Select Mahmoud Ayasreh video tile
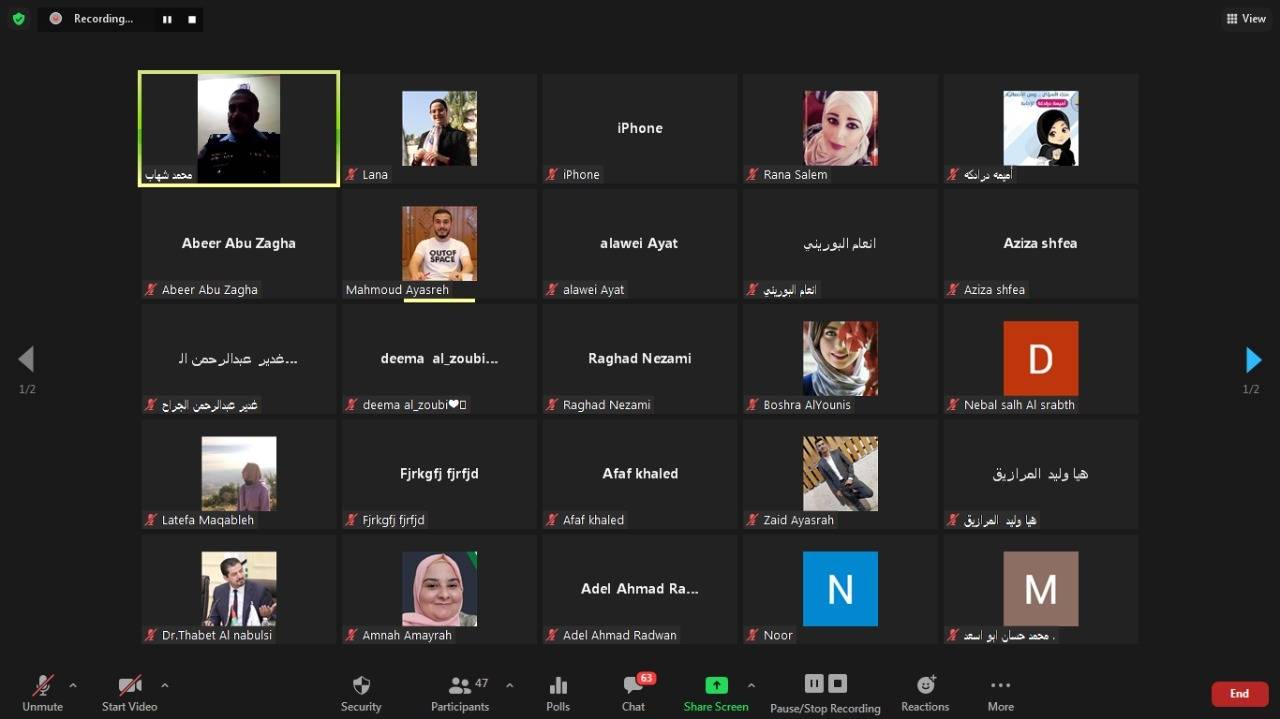 click(x=439, y=244)
